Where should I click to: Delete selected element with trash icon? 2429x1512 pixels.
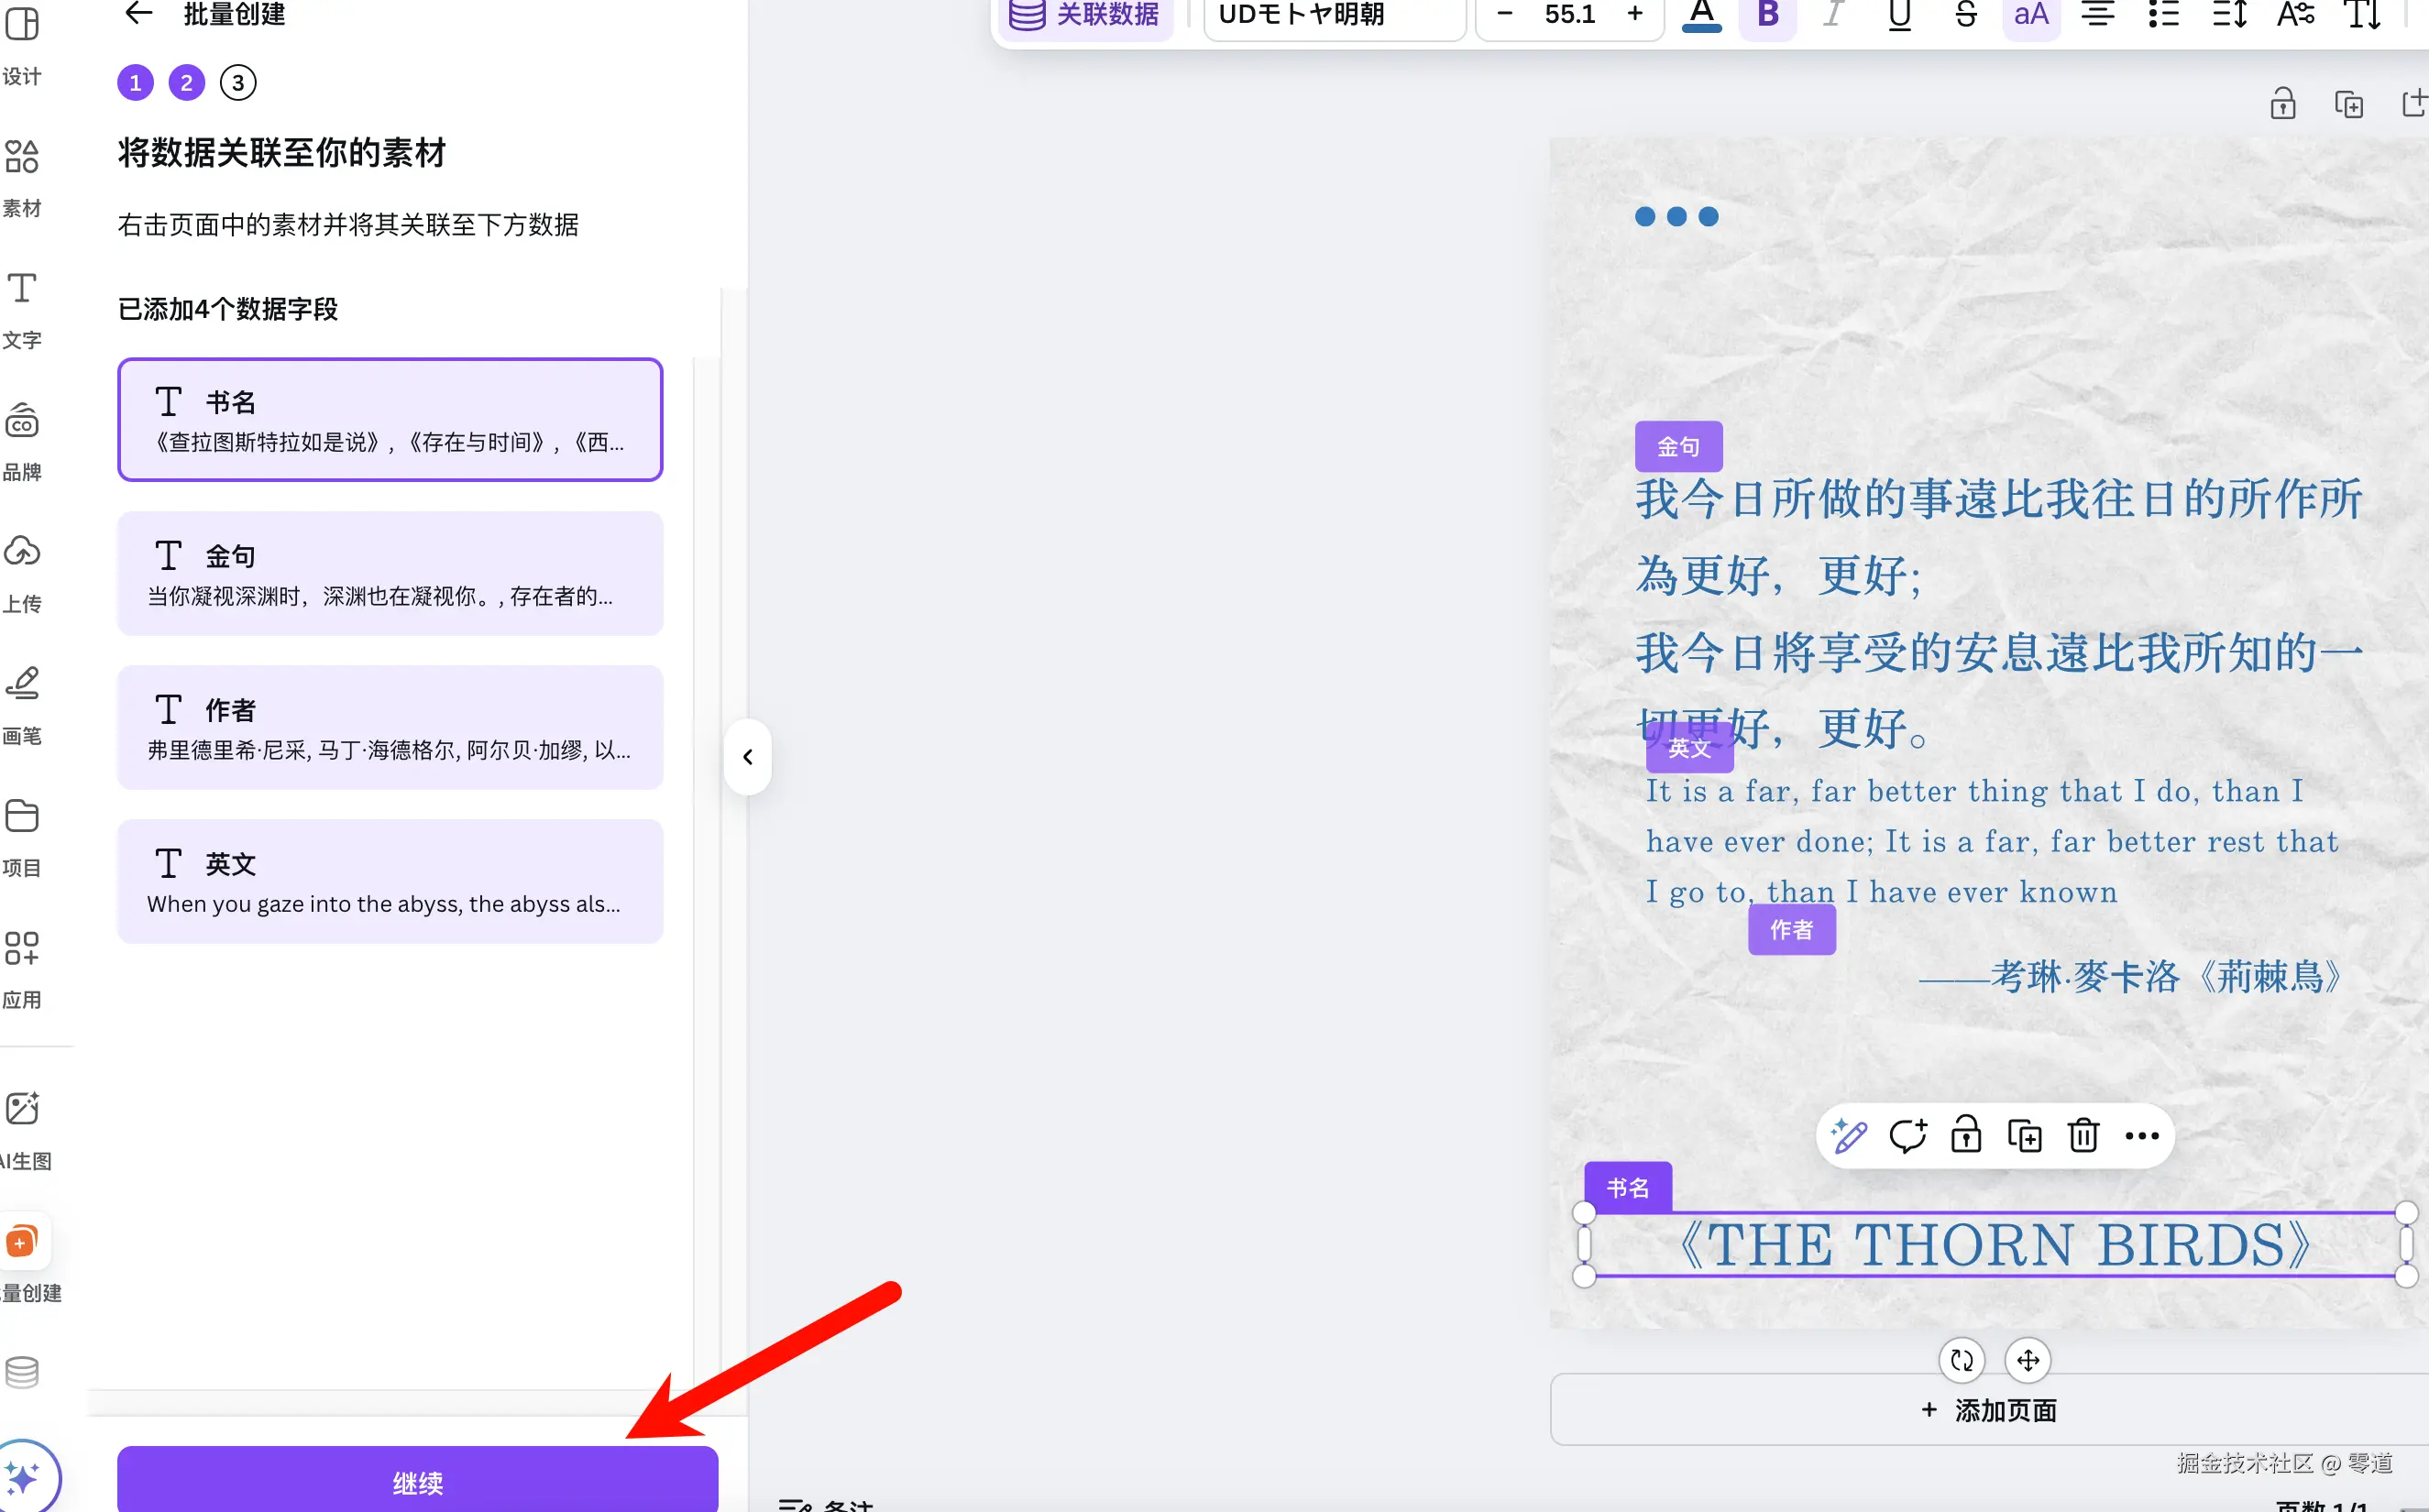pyautogui.click(x=2083, y=1136)
